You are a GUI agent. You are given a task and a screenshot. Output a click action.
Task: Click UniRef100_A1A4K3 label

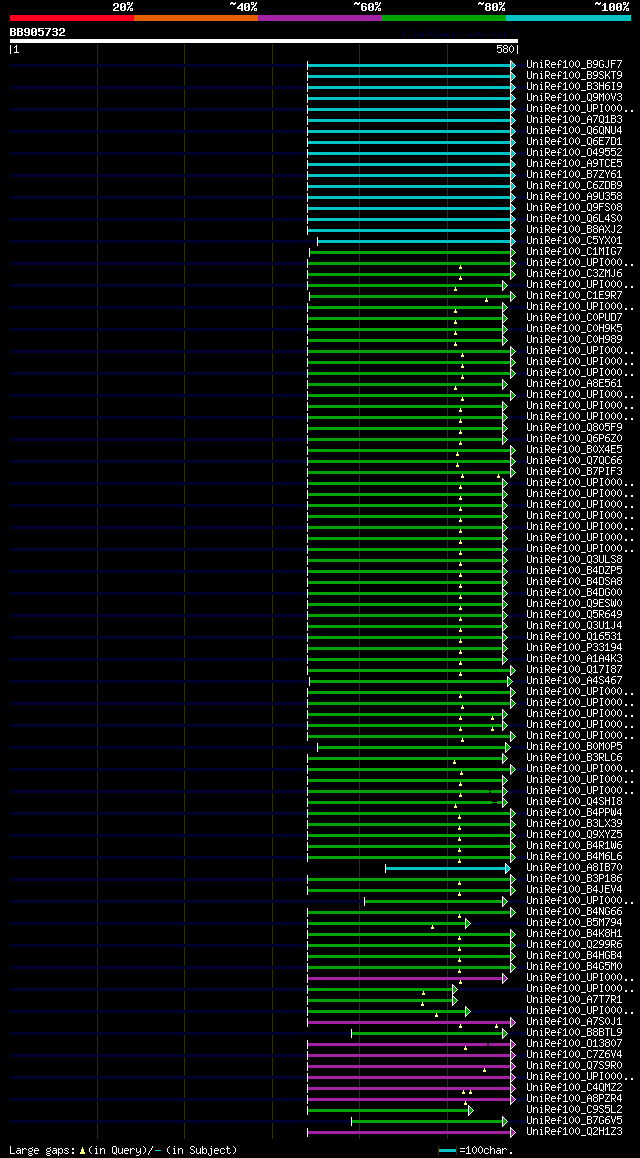(574, 658)
